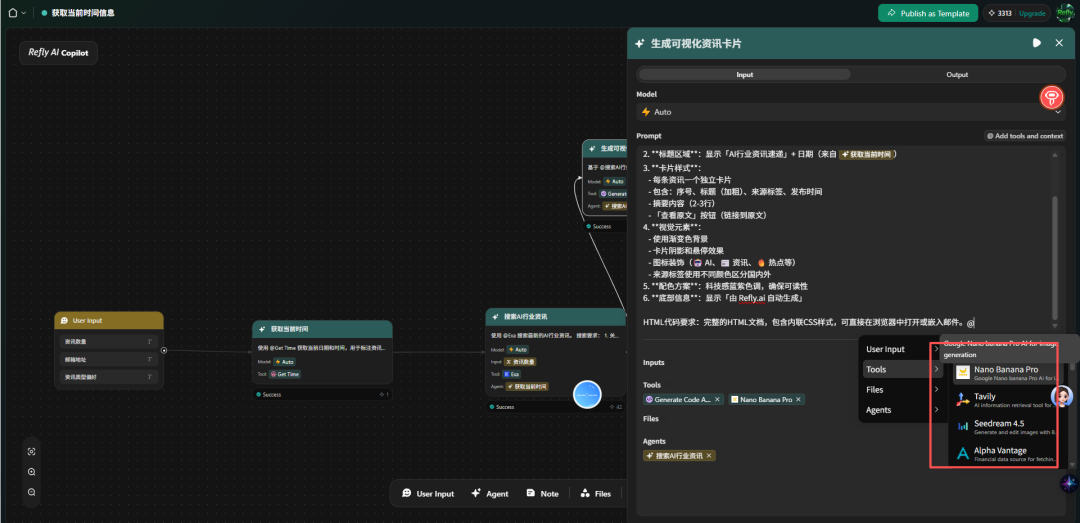Click Success status under 获取当前时间 node

click(271, 395)
